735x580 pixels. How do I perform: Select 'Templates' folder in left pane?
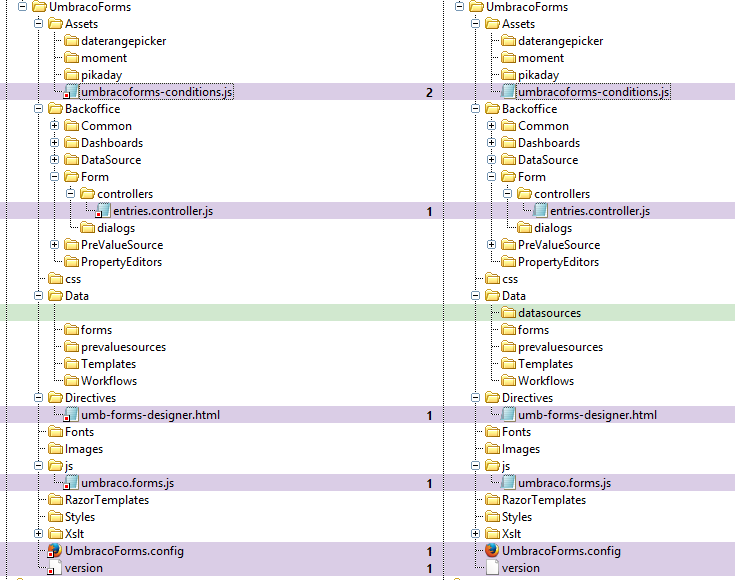click(108, 364)
